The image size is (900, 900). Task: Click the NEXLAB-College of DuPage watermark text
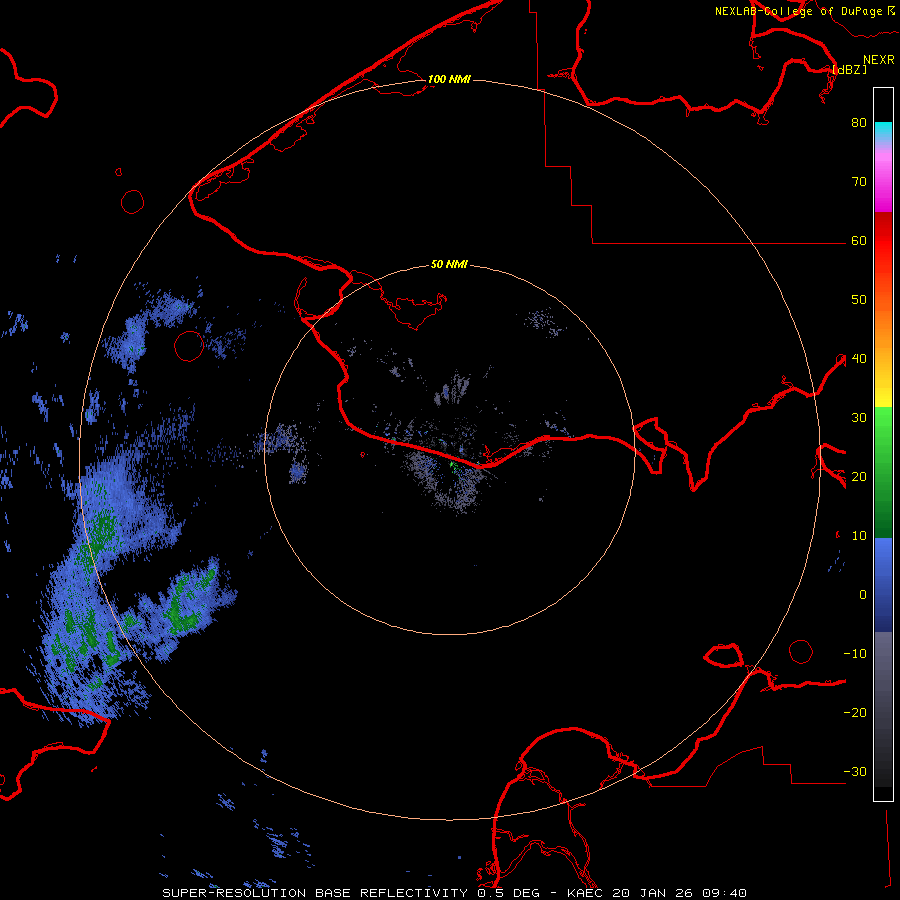pyautogui.click(x=798, y=11)
